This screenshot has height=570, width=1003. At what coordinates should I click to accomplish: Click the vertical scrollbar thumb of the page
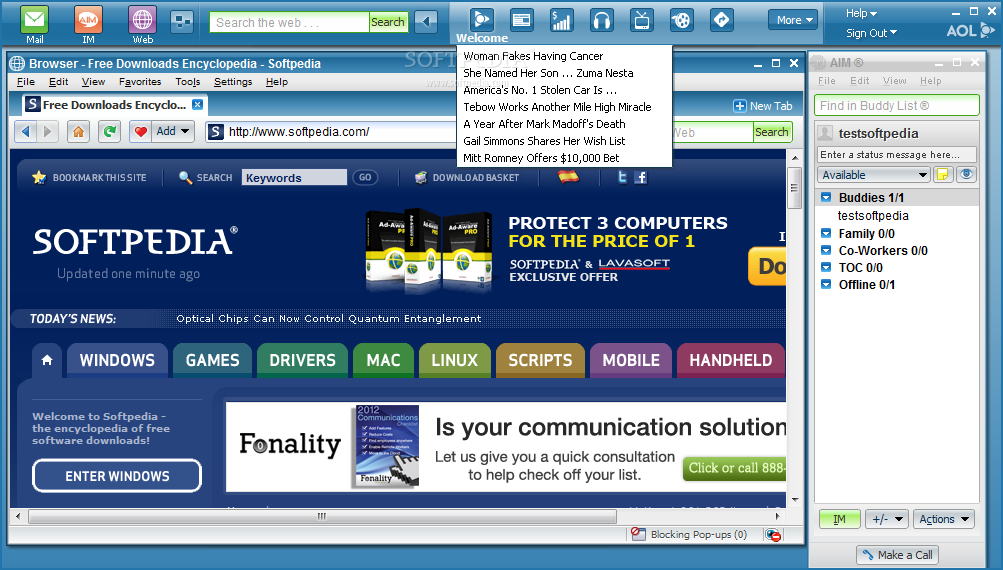click(x=794, y=188)
